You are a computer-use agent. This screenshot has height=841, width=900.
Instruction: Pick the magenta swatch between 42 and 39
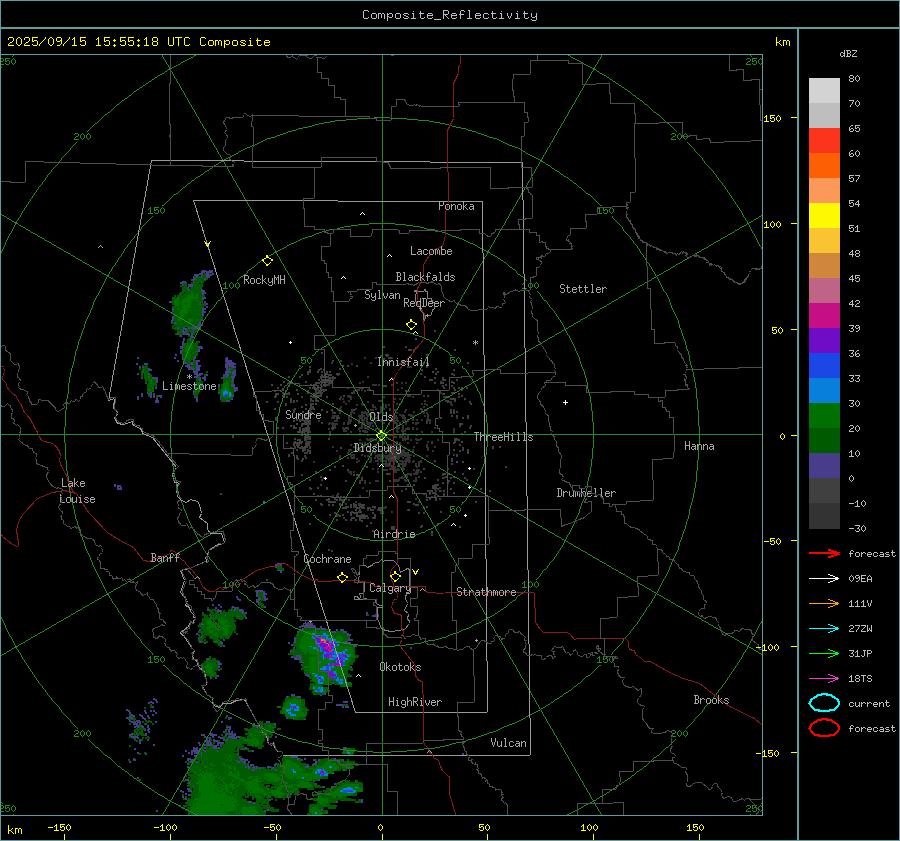pos(824,316)
